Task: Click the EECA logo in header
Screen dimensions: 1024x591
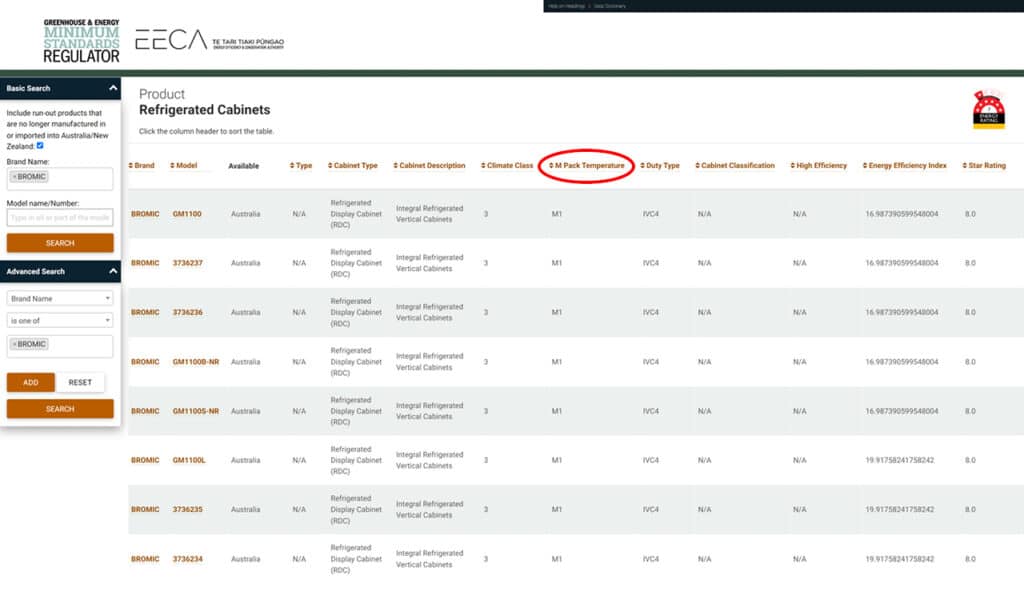Action: point(209,41)
